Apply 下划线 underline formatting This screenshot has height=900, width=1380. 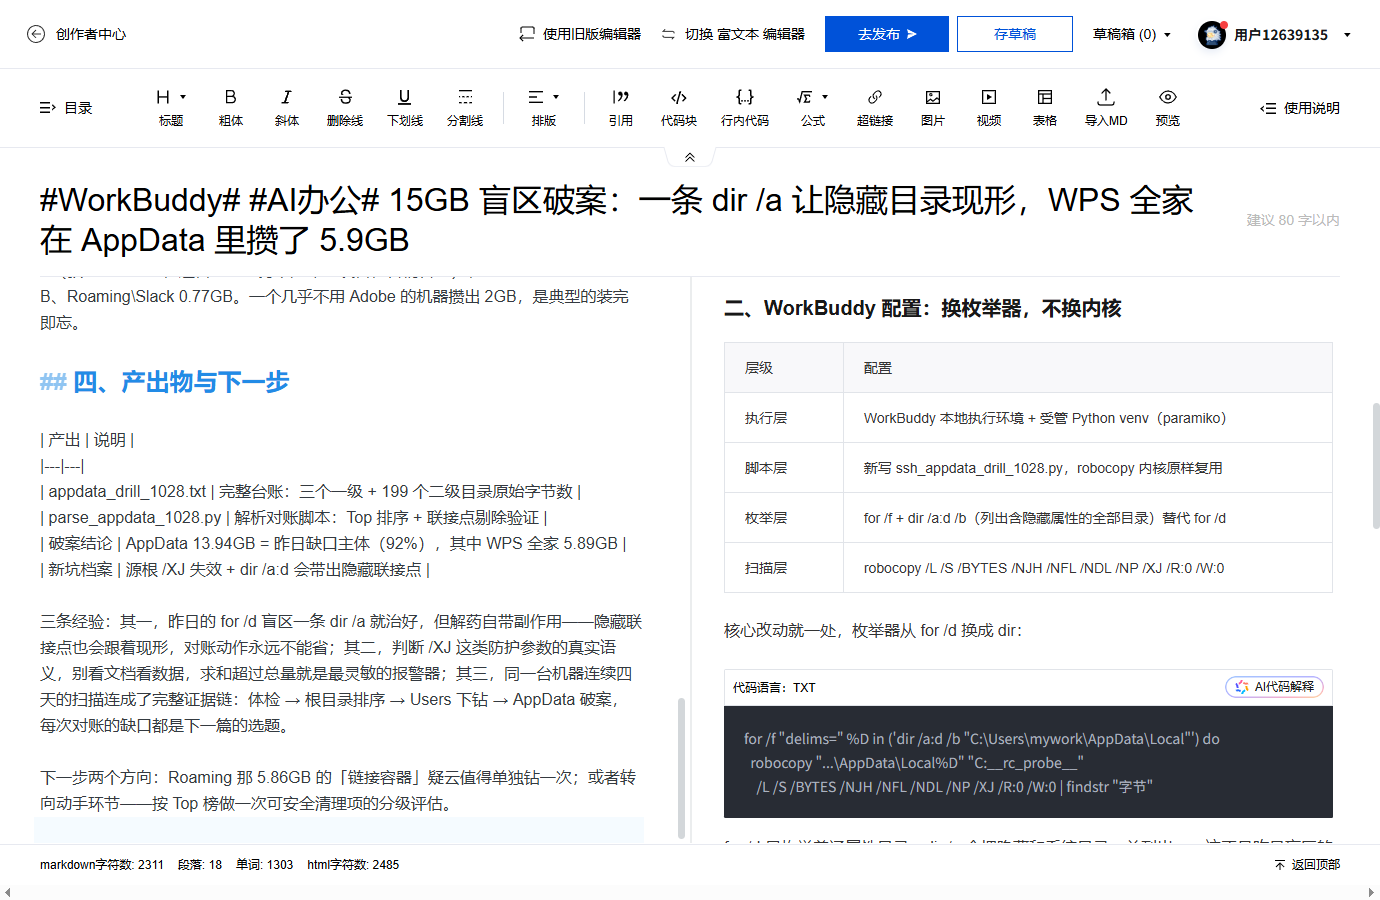[x=405, y=107]
